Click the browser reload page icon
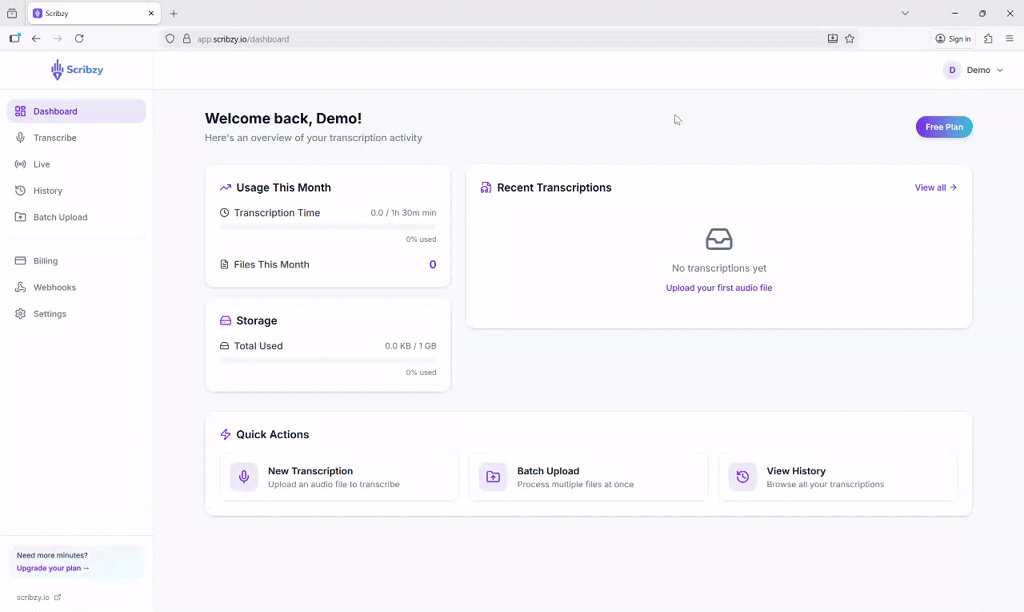The height and width of the screenshot is (612, 1024). tap(79, 39)
